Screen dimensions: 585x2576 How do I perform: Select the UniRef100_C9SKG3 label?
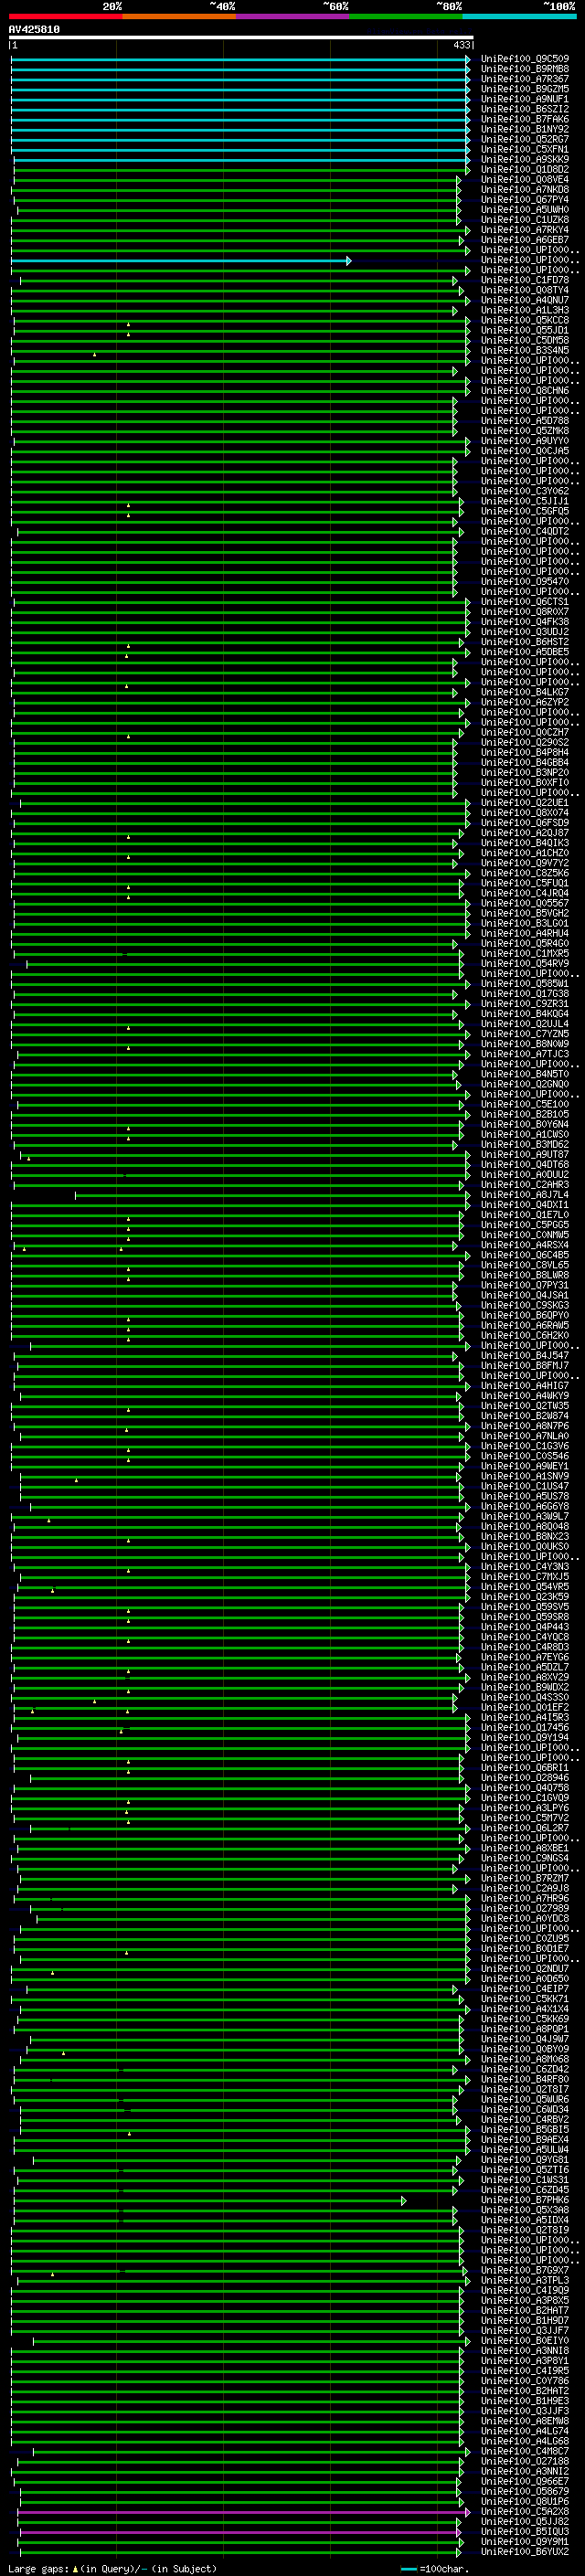point(524,1305)
